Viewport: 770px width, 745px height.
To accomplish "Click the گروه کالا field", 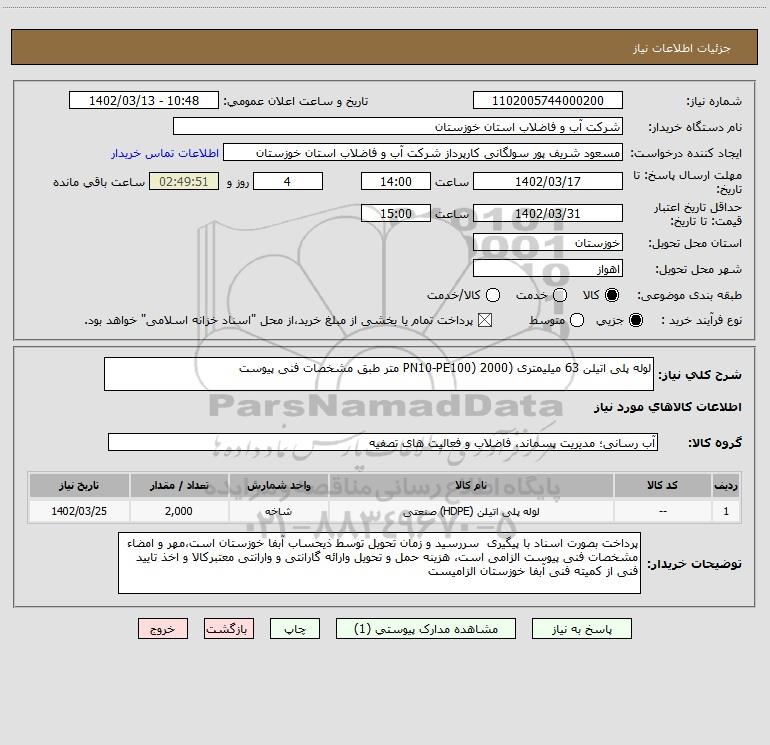I will pos(383,442).
